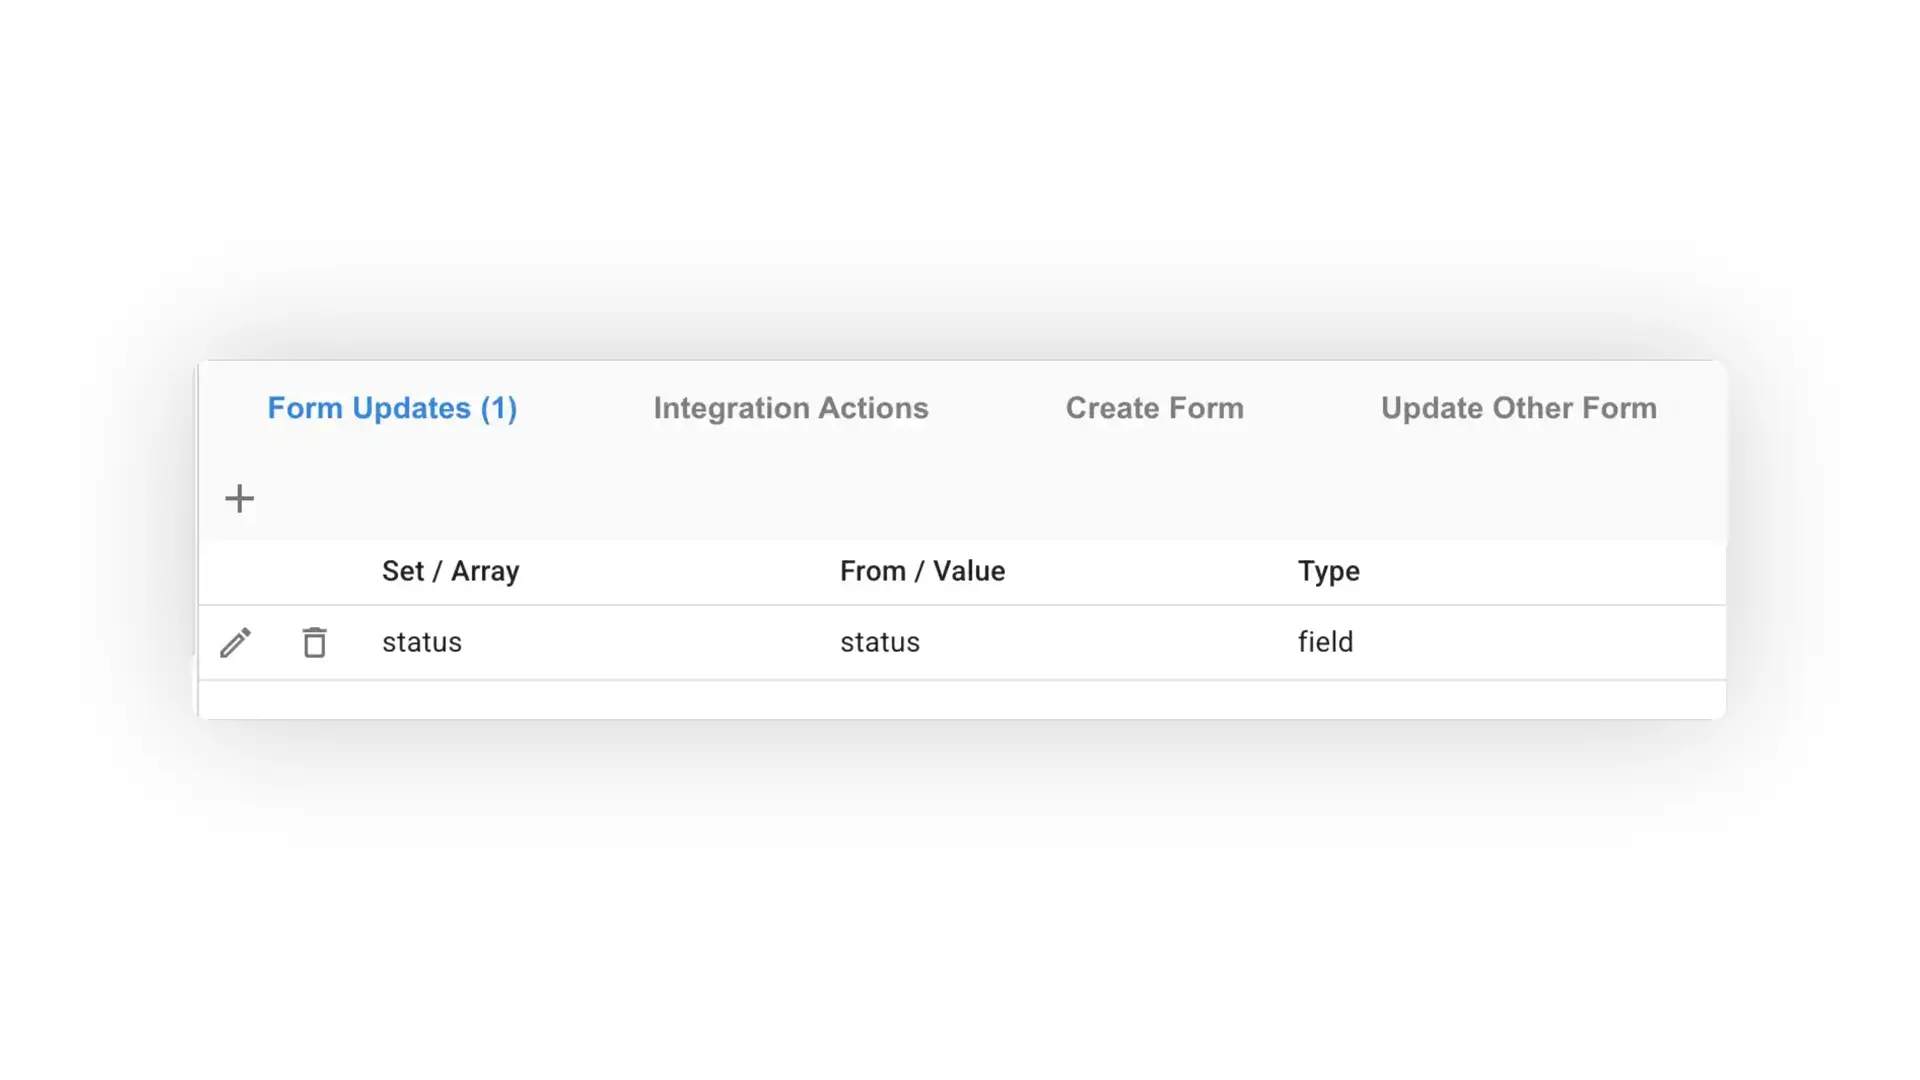Click the From / Value column header
The height and width of the screenshot is (1080, 1920).
(922, 571)
